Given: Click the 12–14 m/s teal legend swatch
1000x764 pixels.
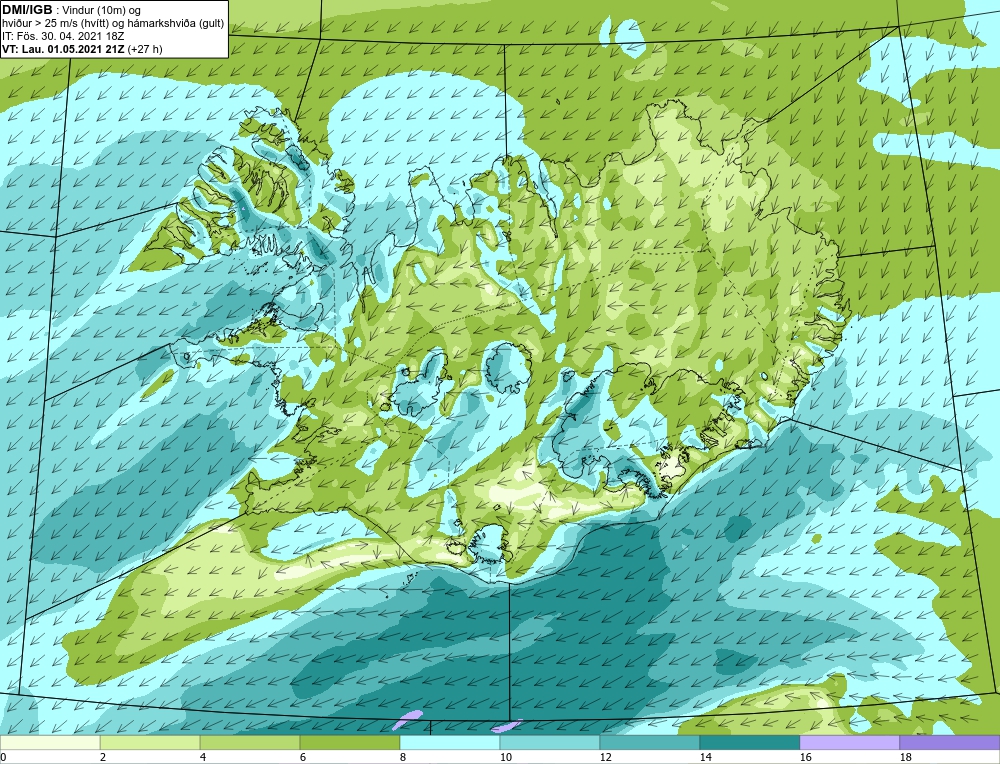Looking at the screenshot, I should point(650,743).
